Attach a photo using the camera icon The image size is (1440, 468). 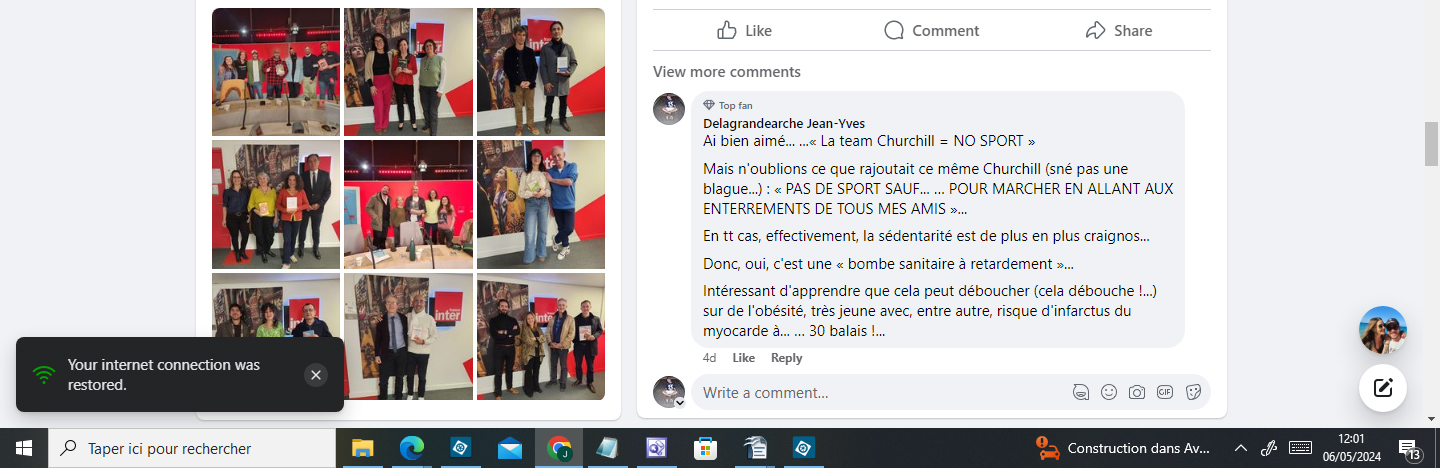pos(1137,393)
